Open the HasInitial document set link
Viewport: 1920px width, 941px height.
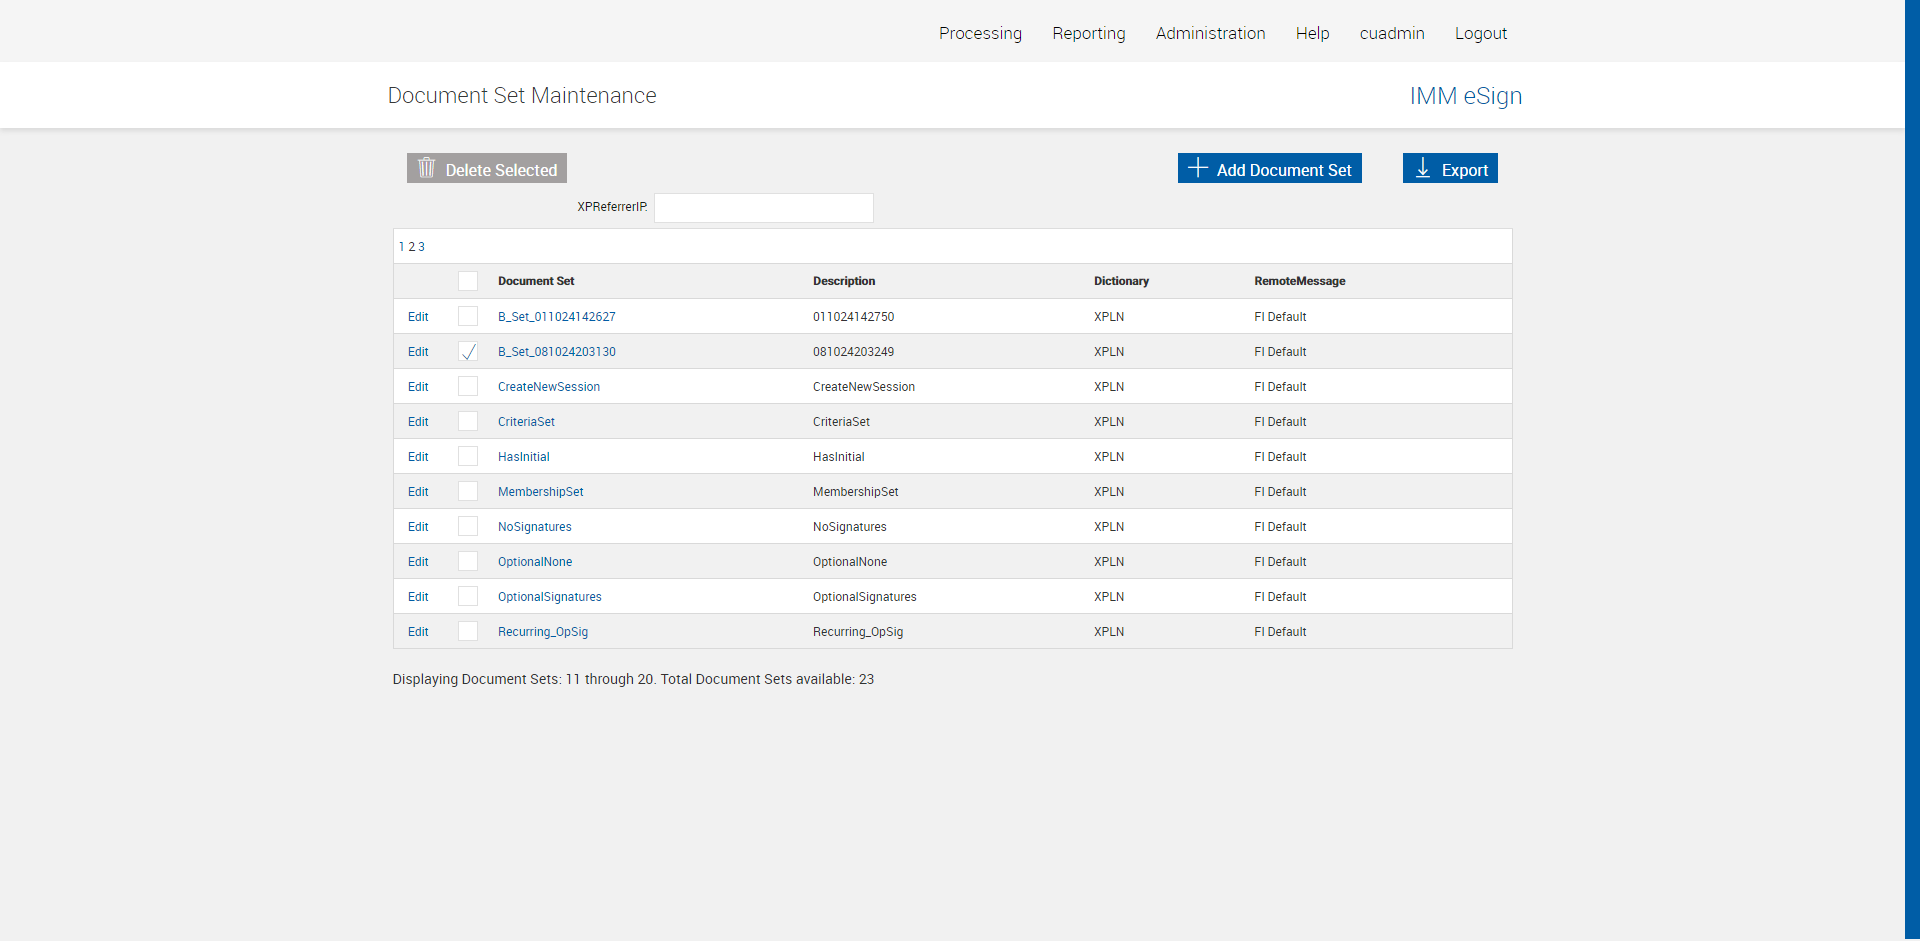coord(524,457)
